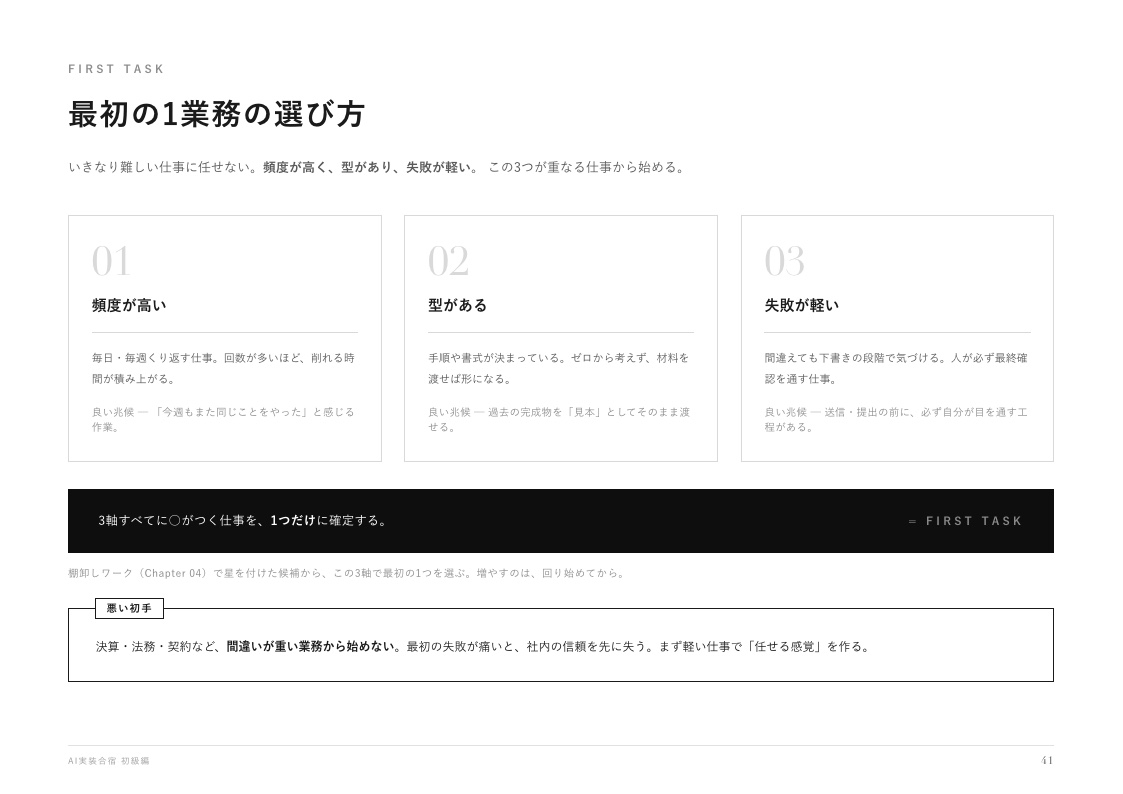The width and height of the screenshot is (1123, 794).
Task: Select the title '最初の1業務の選び方'
Action: click(216, 114)
